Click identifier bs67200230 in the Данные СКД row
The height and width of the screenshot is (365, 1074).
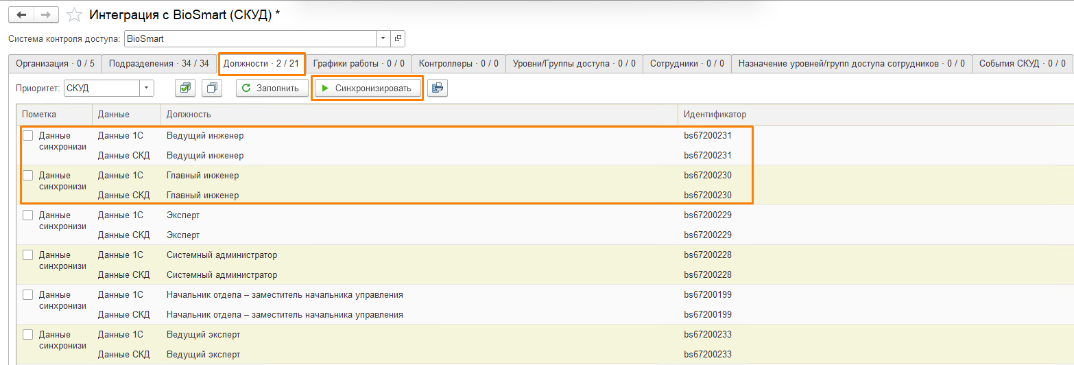[x=708, y=195]
